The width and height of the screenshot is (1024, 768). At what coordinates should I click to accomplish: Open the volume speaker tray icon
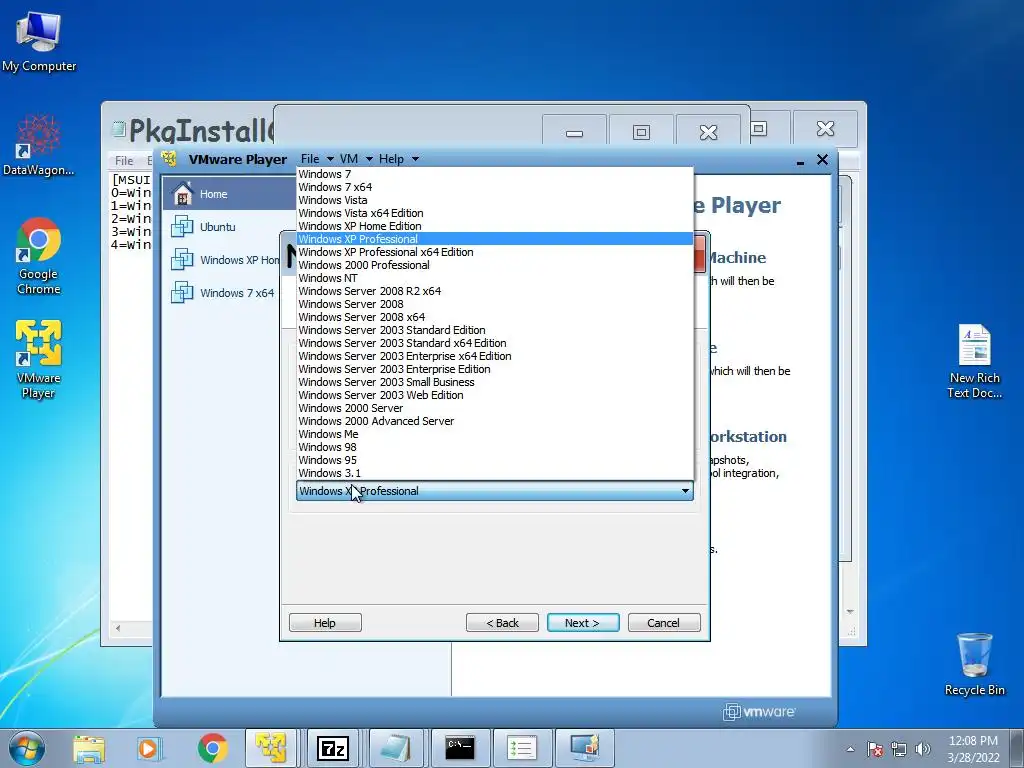pyautogui.click(x=923, y=749)
